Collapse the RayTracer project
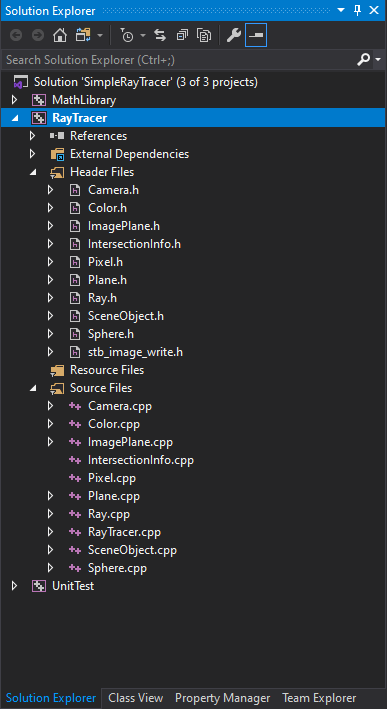Image resolution: width=387 pixels, height=709 pixels. pos(15,118)
